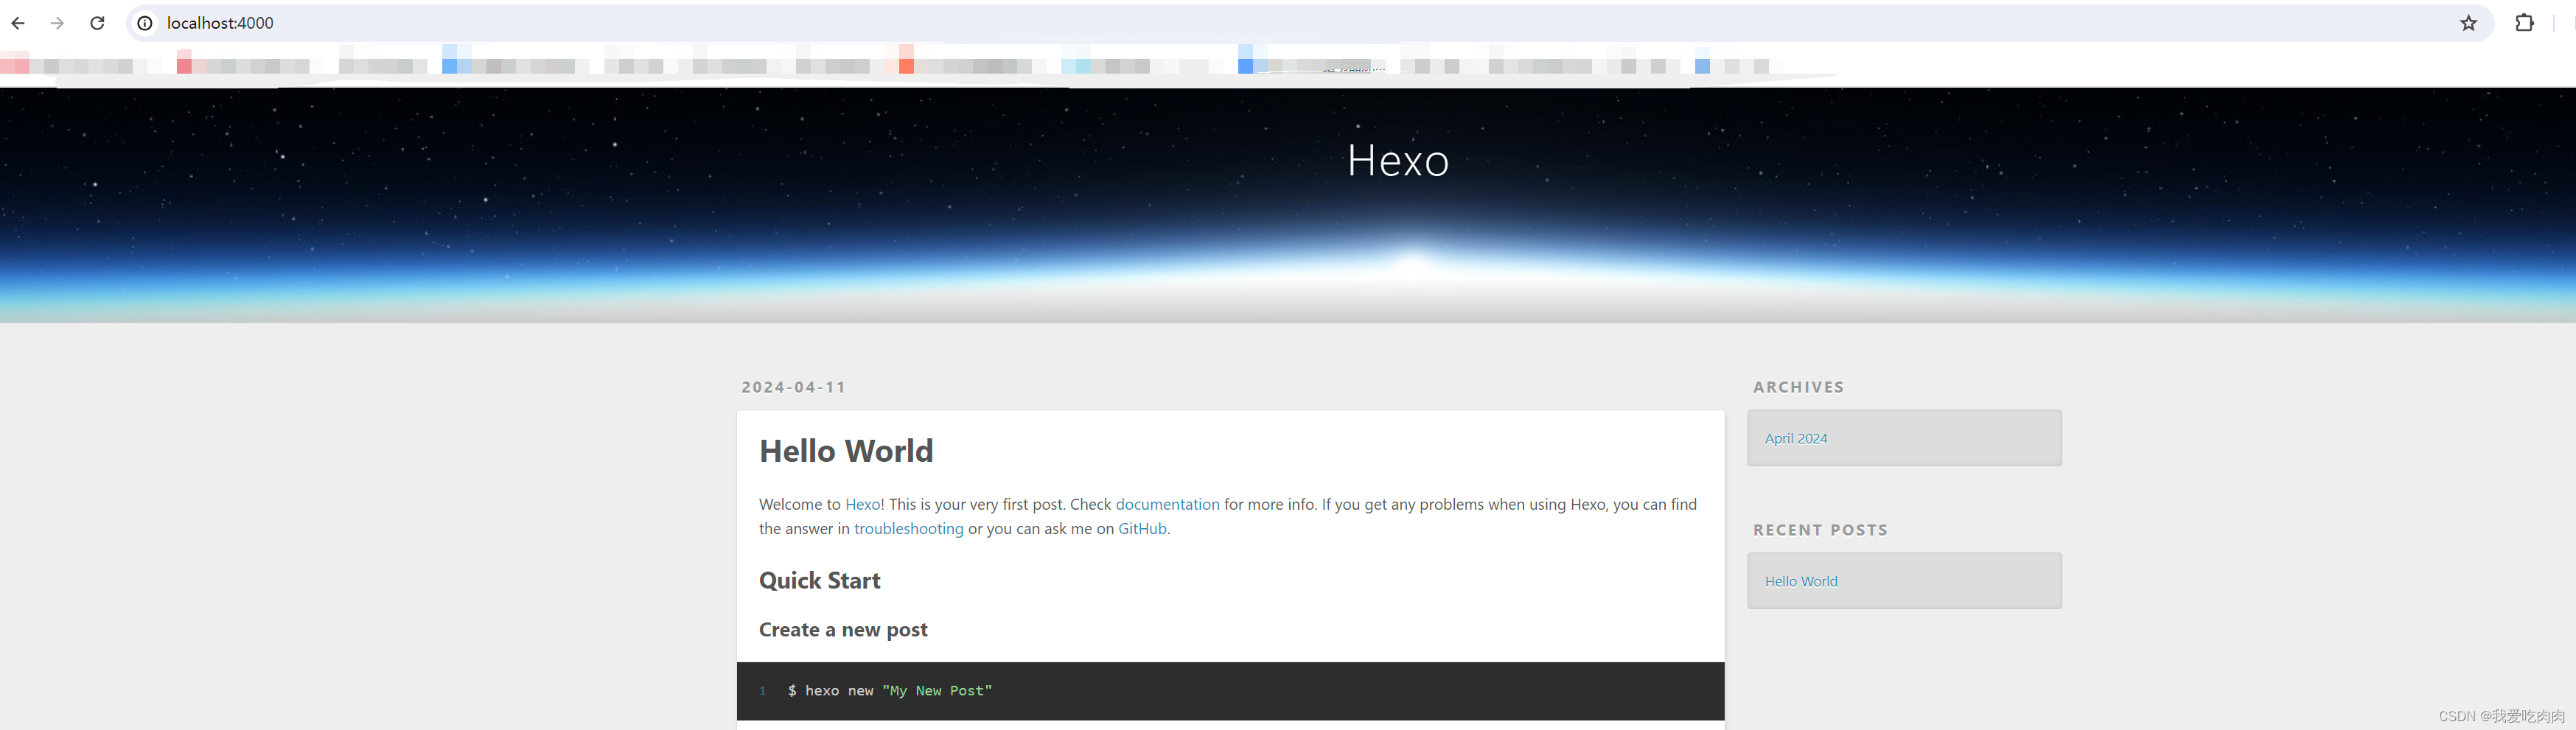Follow the Hexo link in the post
Screen dimensions: 2576x730
[863, 504]
